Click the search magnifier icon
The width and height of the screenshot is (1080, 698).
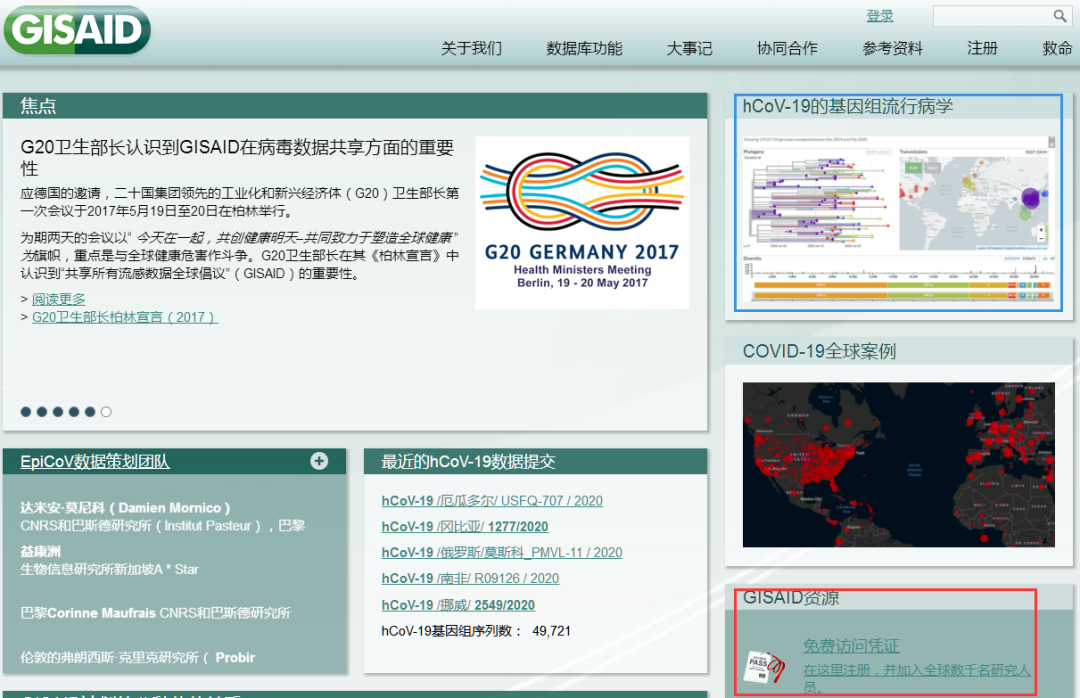click(1059, 15)
